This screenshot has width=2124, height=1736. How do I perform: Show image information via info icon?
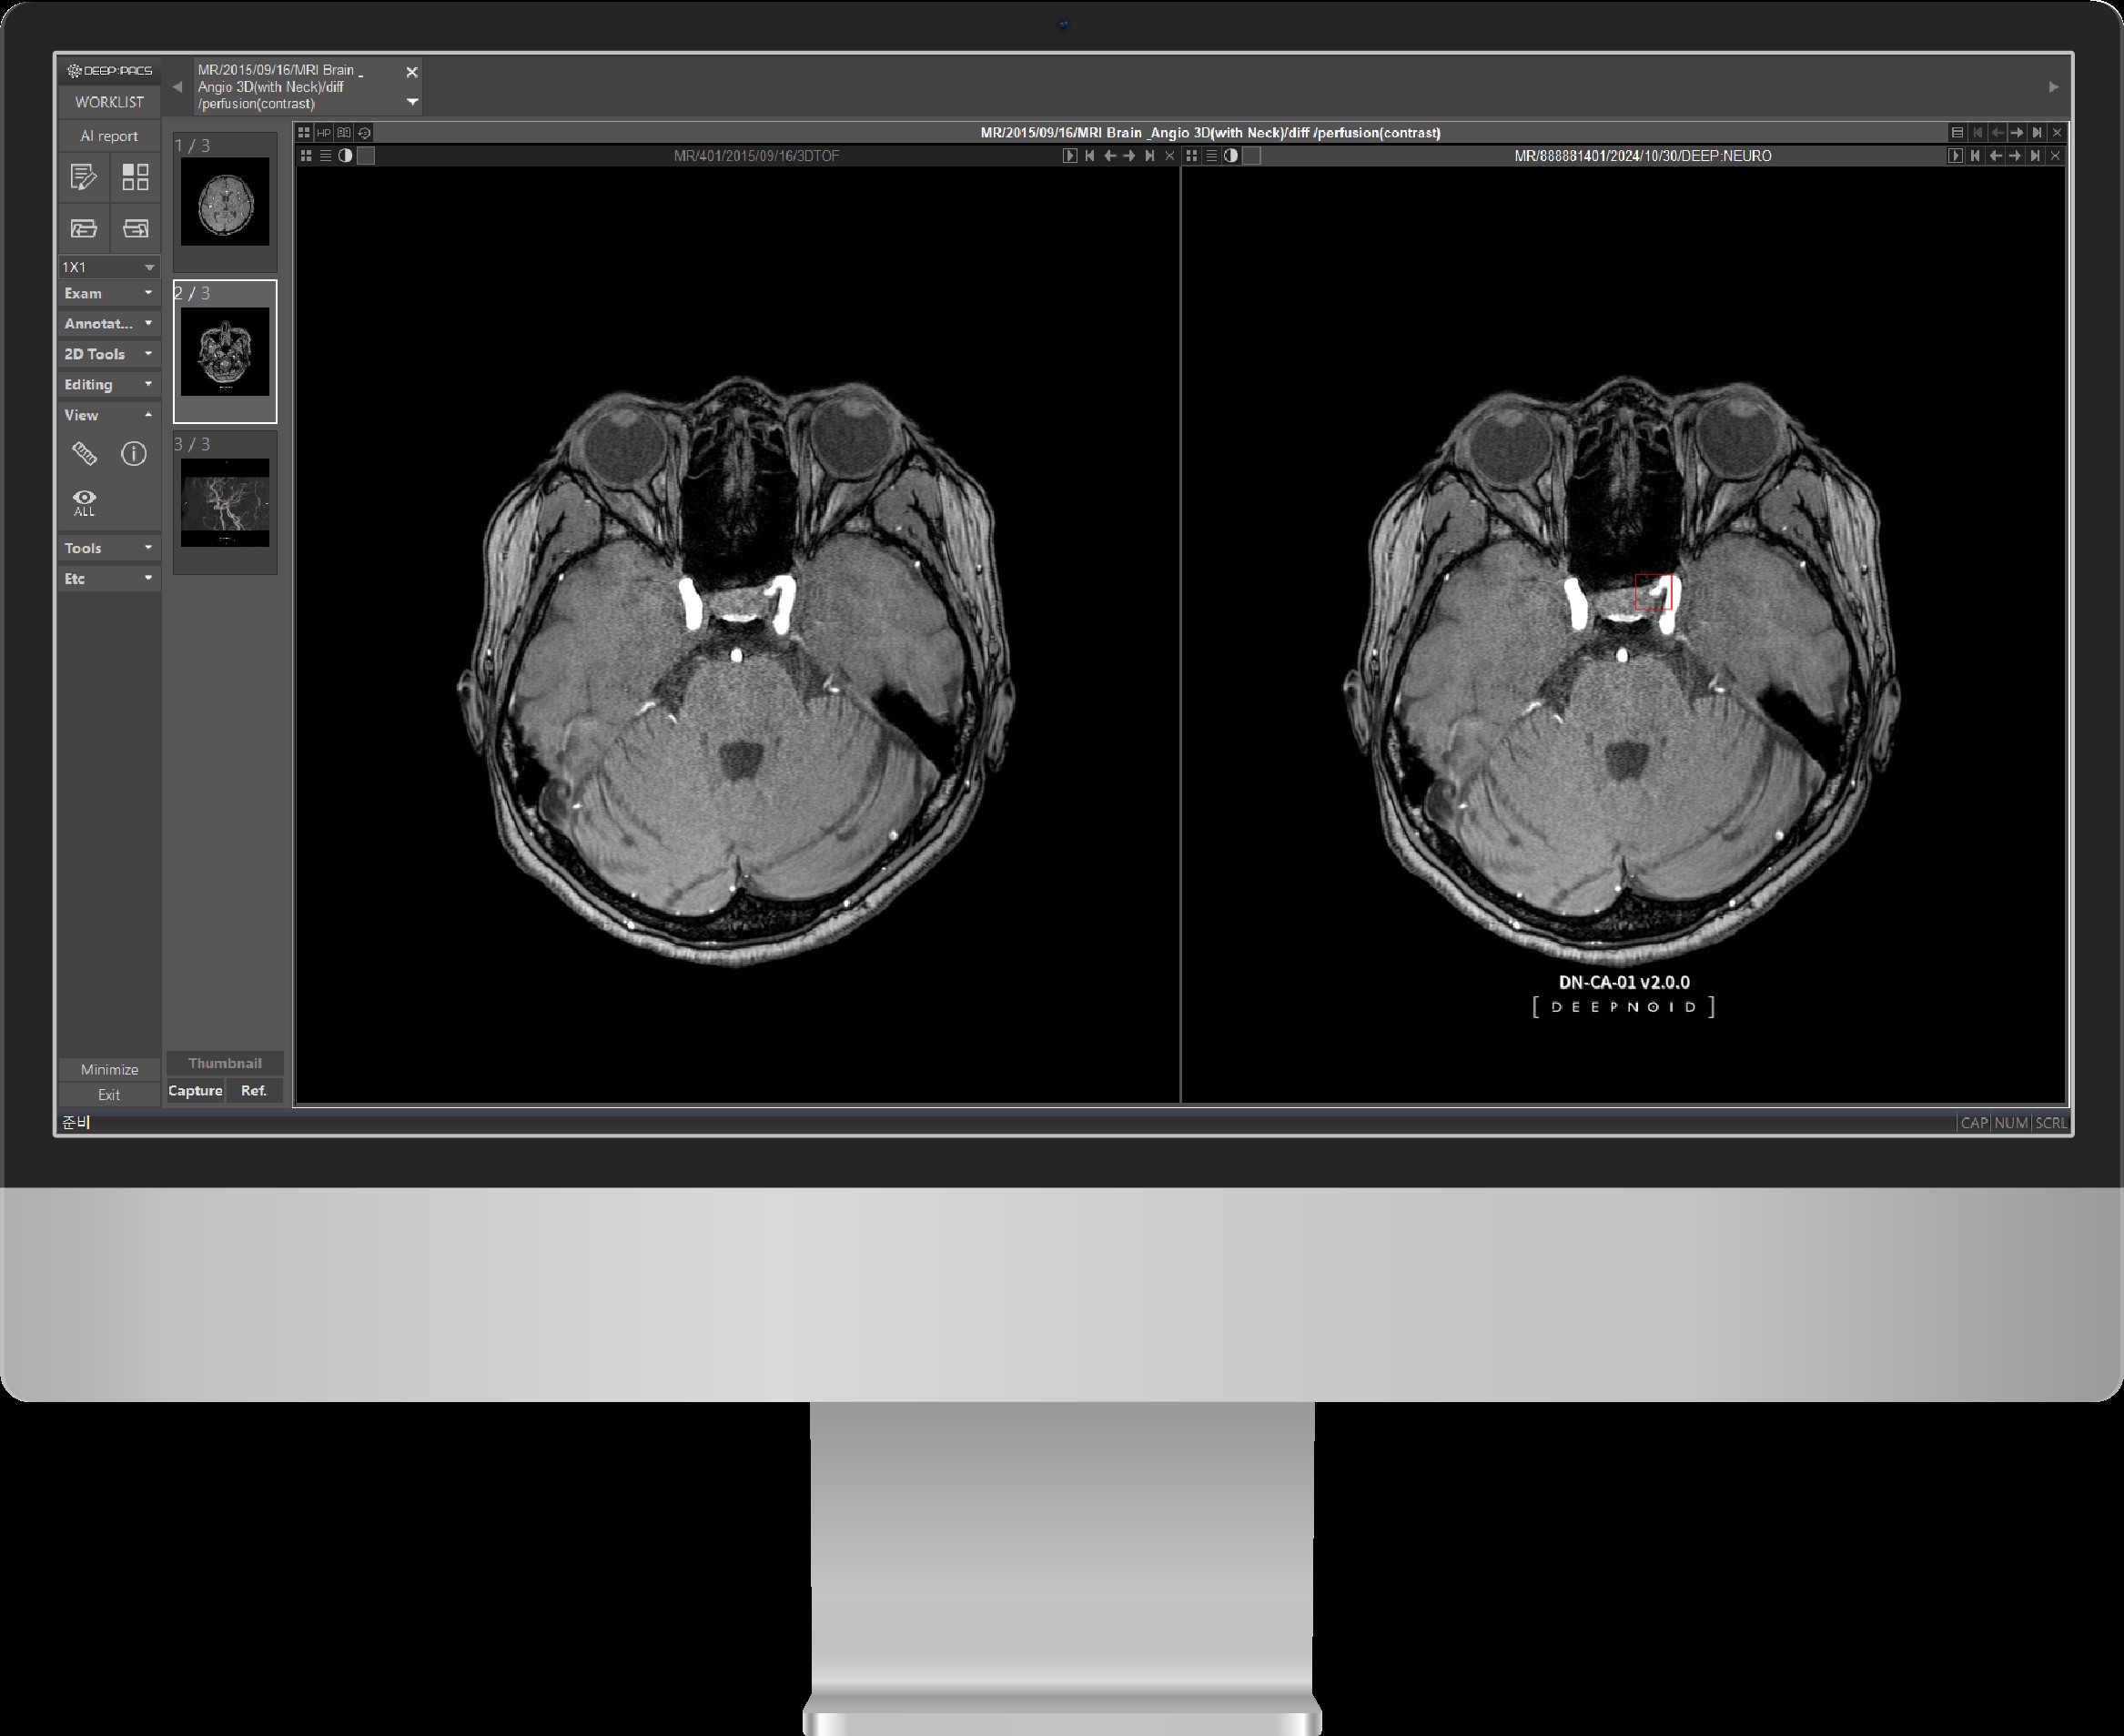click(134, 454)
